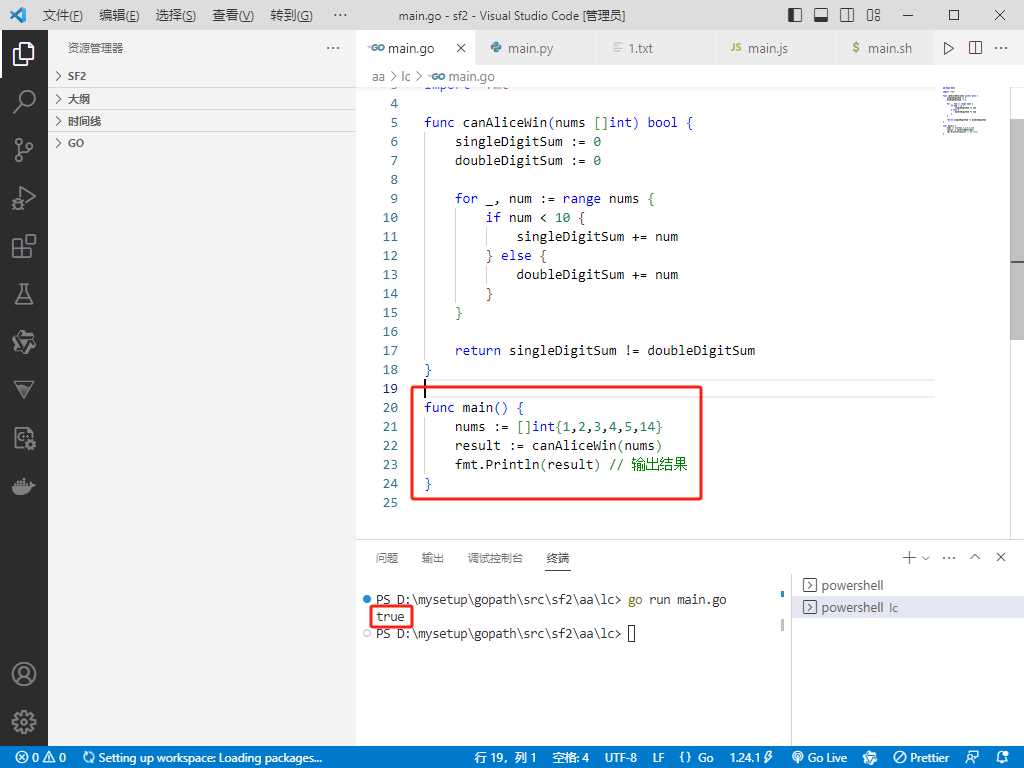This screenshot has height=768, width=1024.
Task: Open the 查看(V) menu
Action: click(233, 15)
